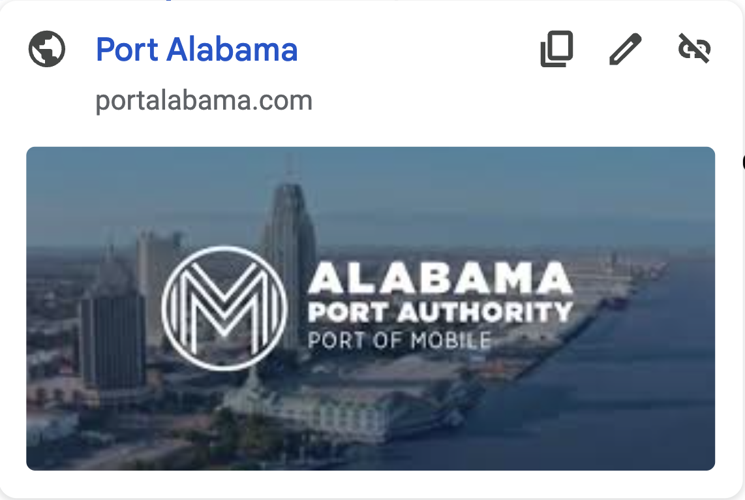Click the word Alabama in blue title
The image size is (745, 500).
232,49
